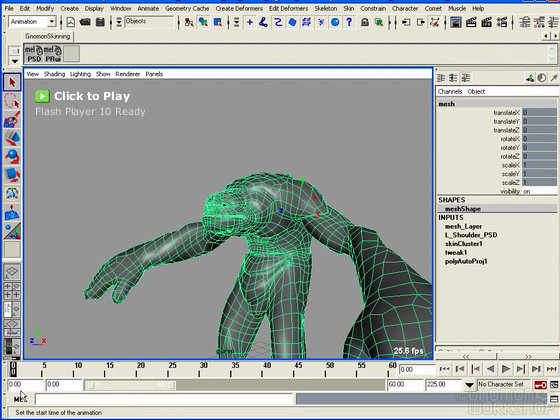Click the question mark help icon
560x420 pixels.
pos(349,22)
